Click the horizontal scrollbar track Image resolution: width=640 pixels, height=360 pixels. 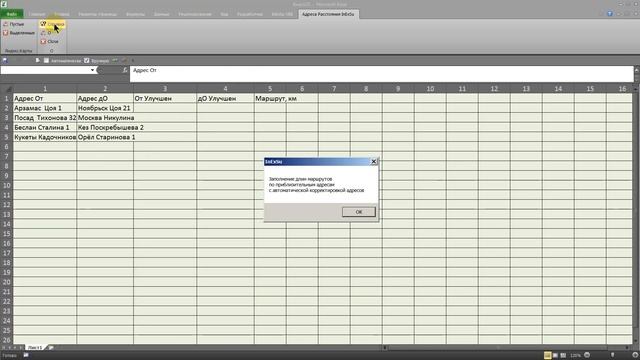click(x=506, y=348)
